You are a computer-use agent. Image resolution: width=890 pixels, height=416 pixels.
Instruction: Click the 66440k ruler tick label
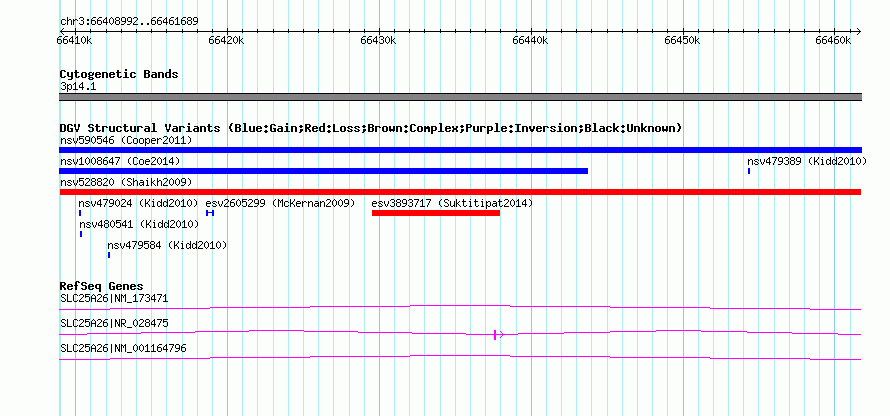point(530,40)
